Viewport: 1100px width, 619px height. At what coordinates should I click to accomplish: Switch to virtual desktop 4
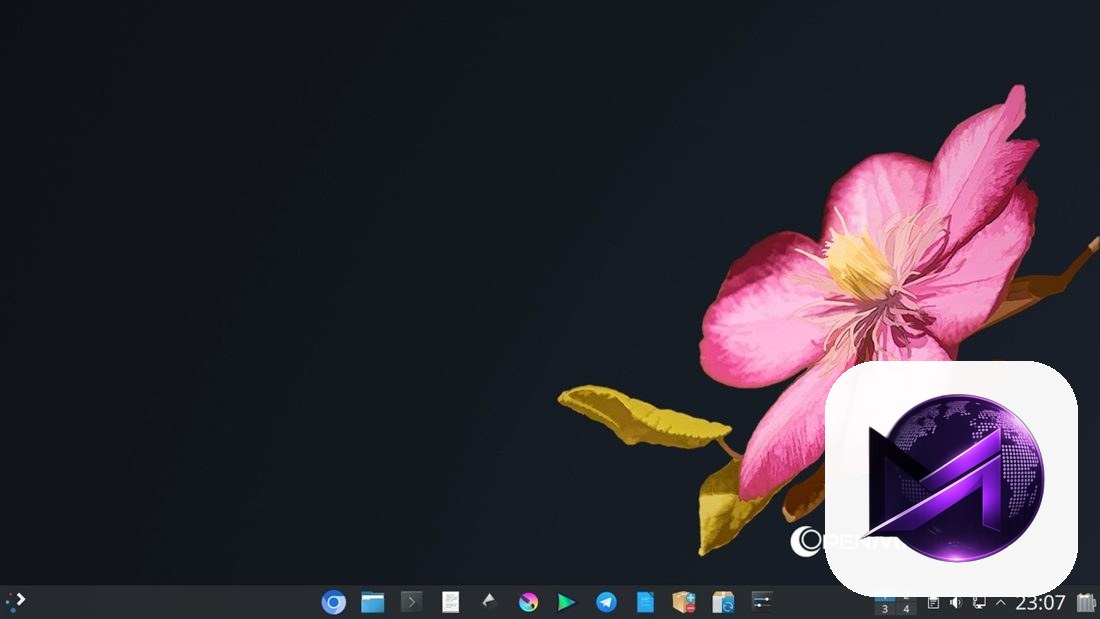[906, 608]
